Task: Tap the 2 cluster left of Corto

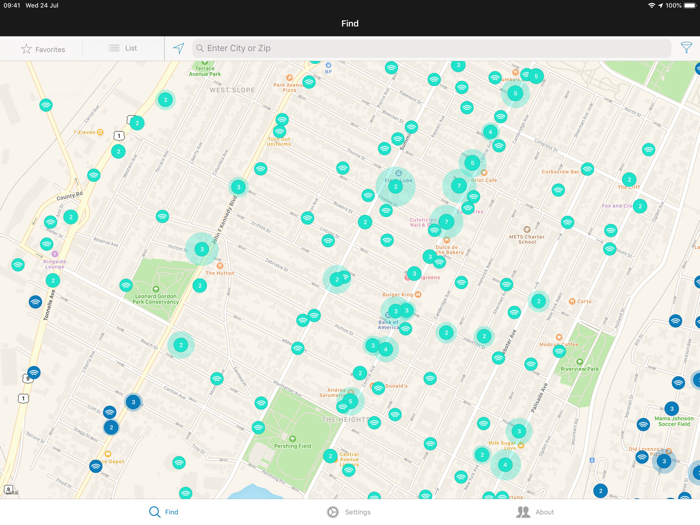Action: (x=539, y=301)
